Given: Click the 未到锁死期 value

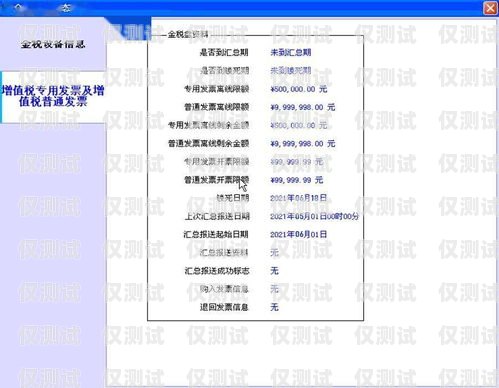Looking at the screenshot, I should point(291,71).
